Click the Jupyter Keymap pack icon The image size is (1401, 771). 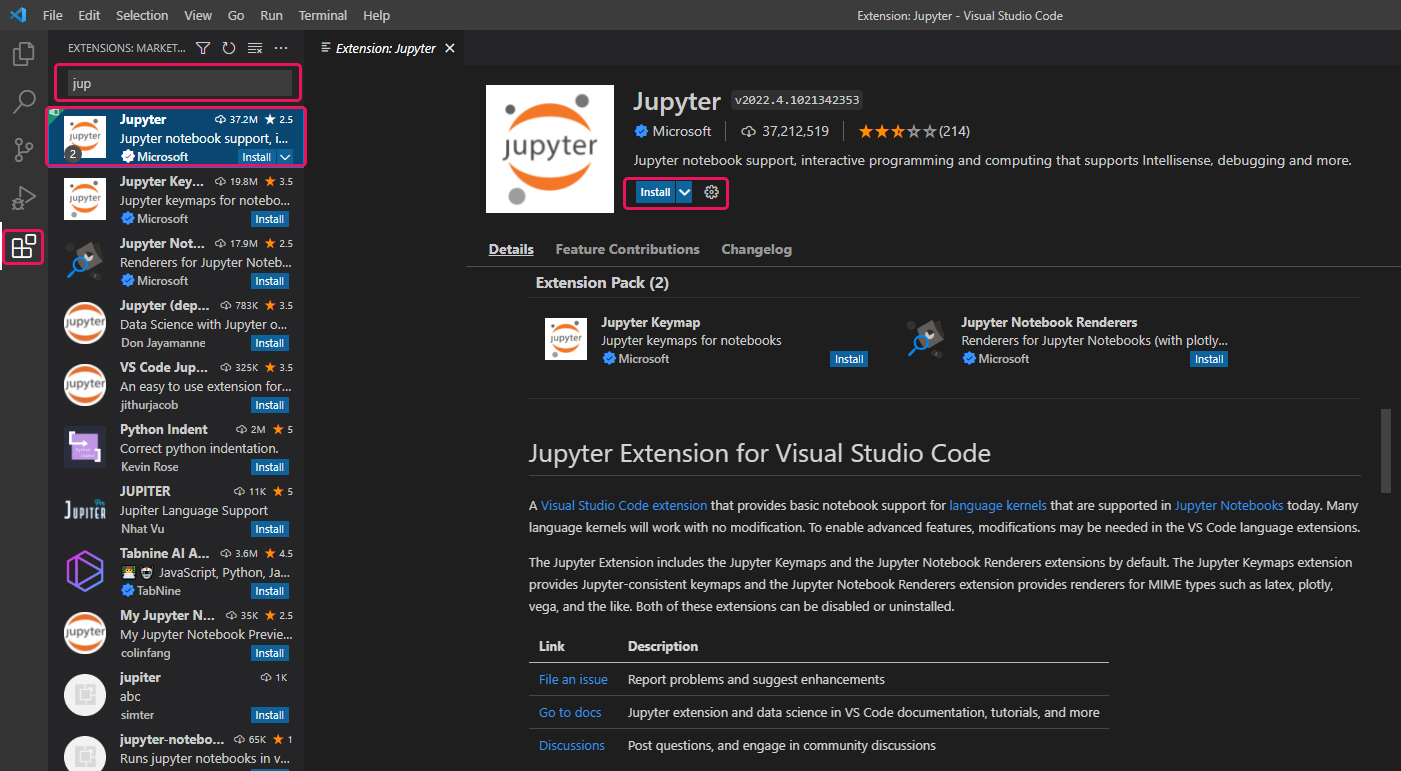click(566, 339)
